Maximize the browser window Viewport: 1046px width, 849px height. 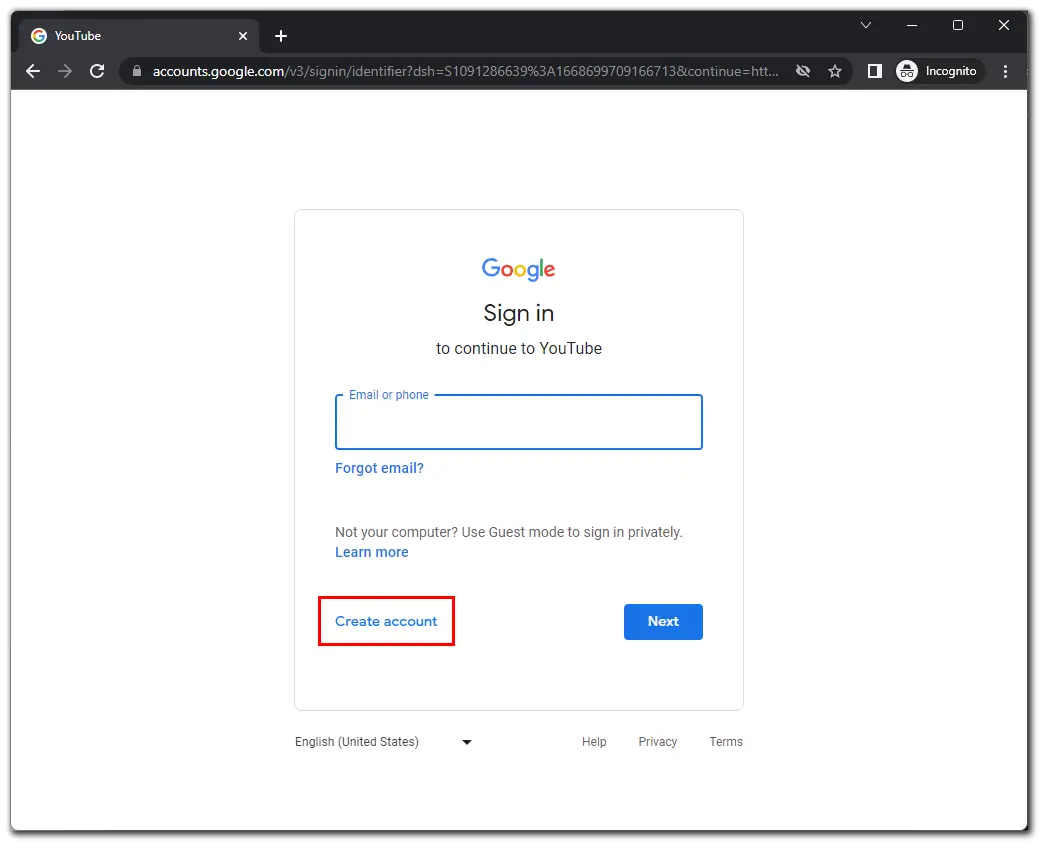[x=958, y=25]
